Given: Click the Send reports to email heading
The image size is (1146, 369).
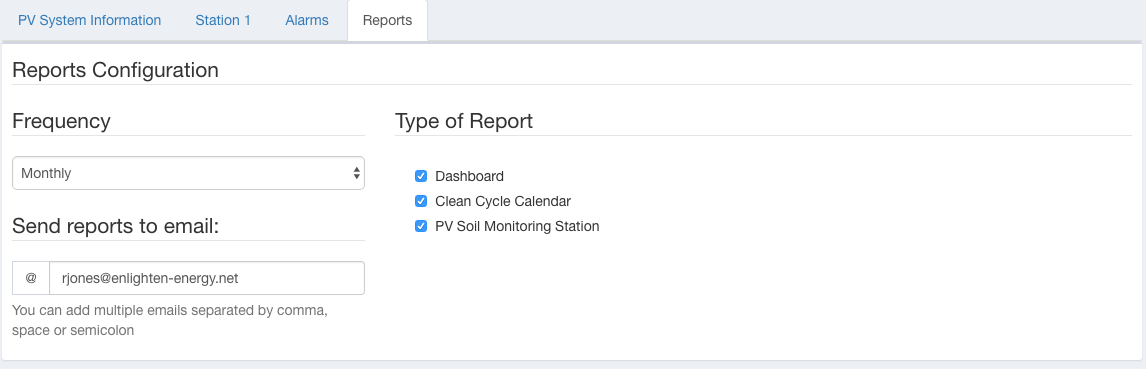Looking at the screenshot, I should pyautogui.click(x=116, y=226).
